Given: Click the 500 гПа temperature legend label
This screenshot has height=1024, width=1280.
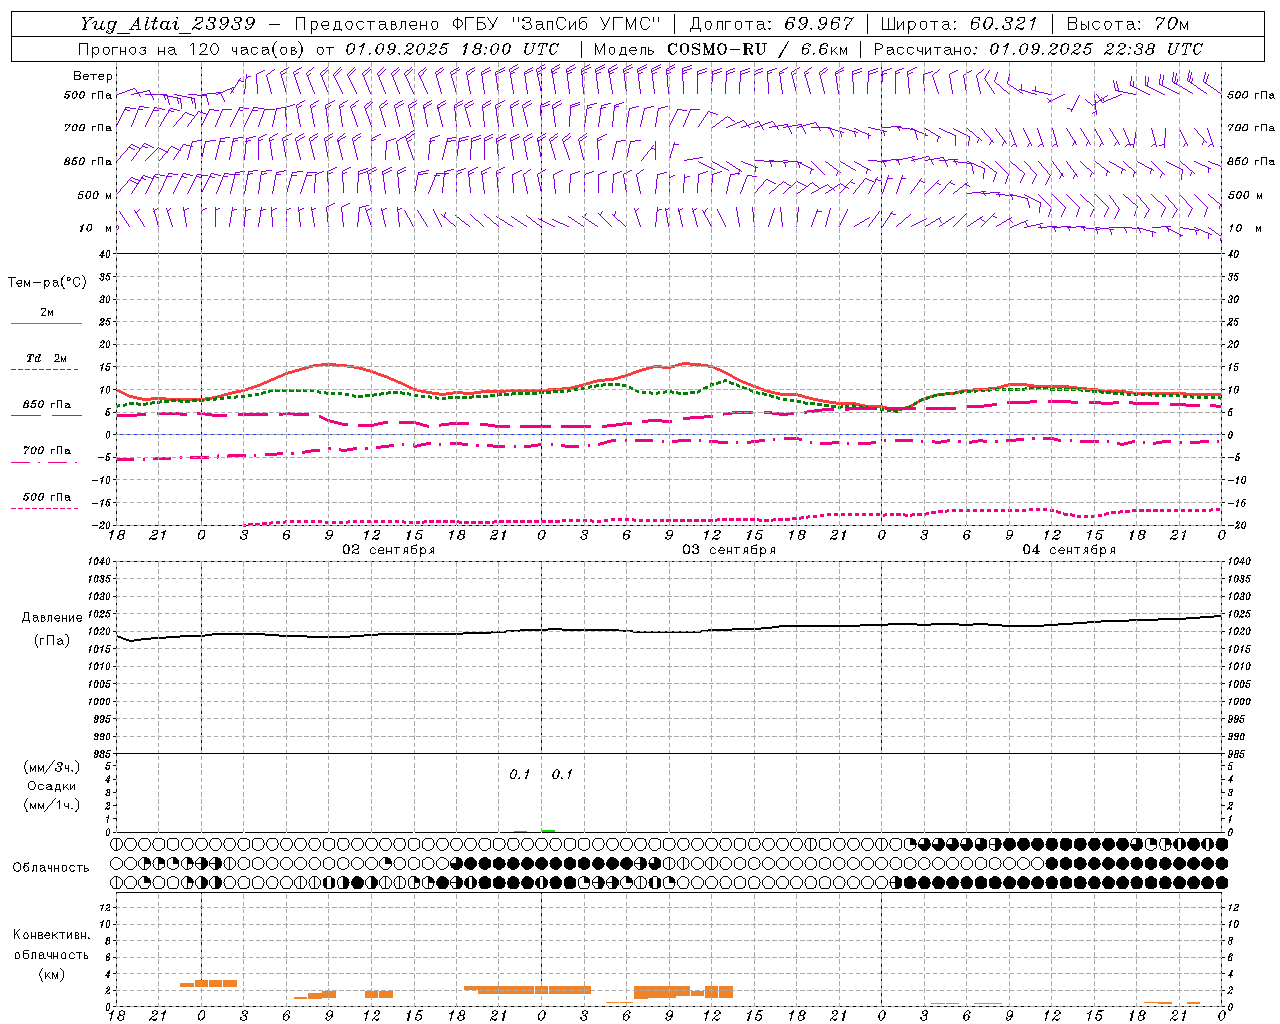Looking at the screenshot, I should (46, 496).
